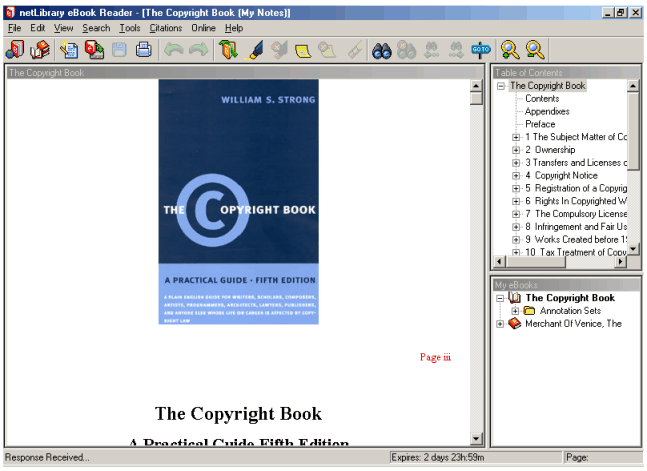Click the GO TO signpost icon

(x=481, y=50)
